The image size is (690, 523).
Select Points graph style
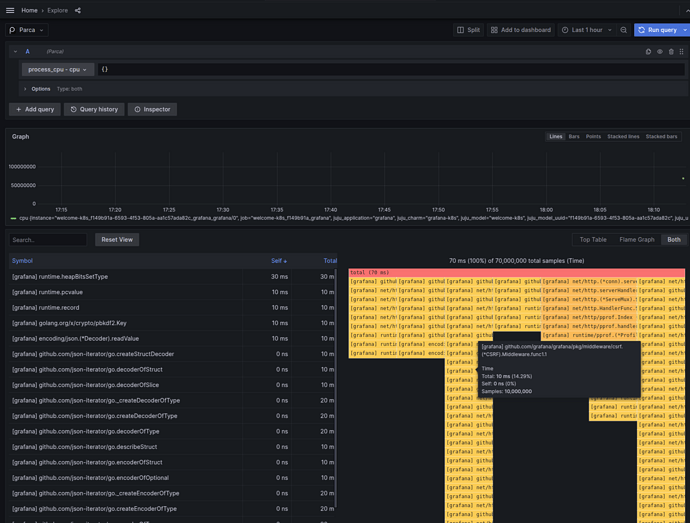pyautogui.click(x=593, y=136)
